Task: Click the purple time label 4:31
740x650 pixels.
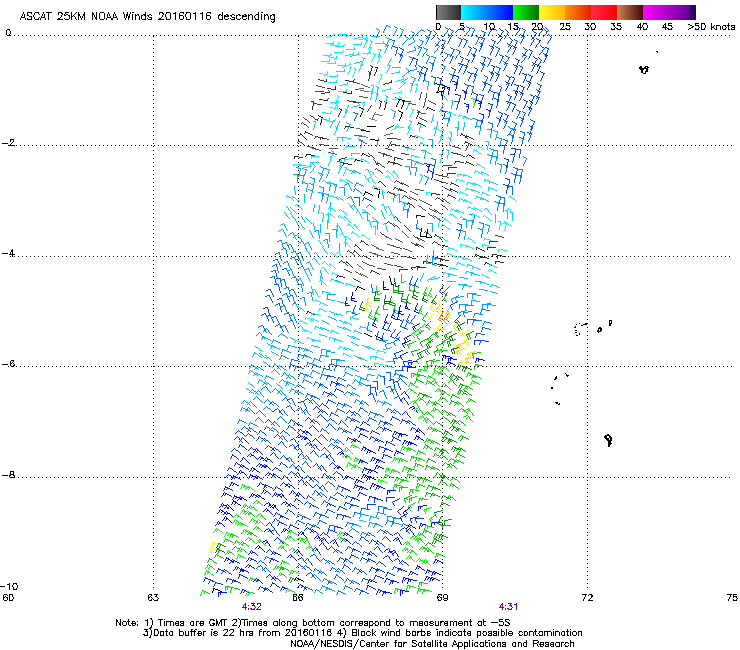Action: pos(508,607)
